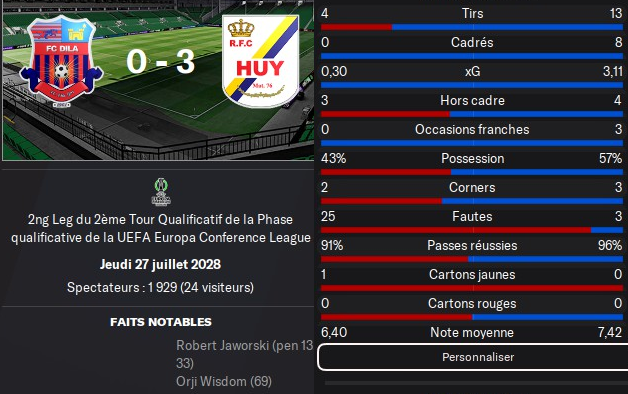Image resolution: width=628 pixels, height=394 pixels.
Task: Open Orji Wisdom's player profile
Action: [x=211, y=382]
